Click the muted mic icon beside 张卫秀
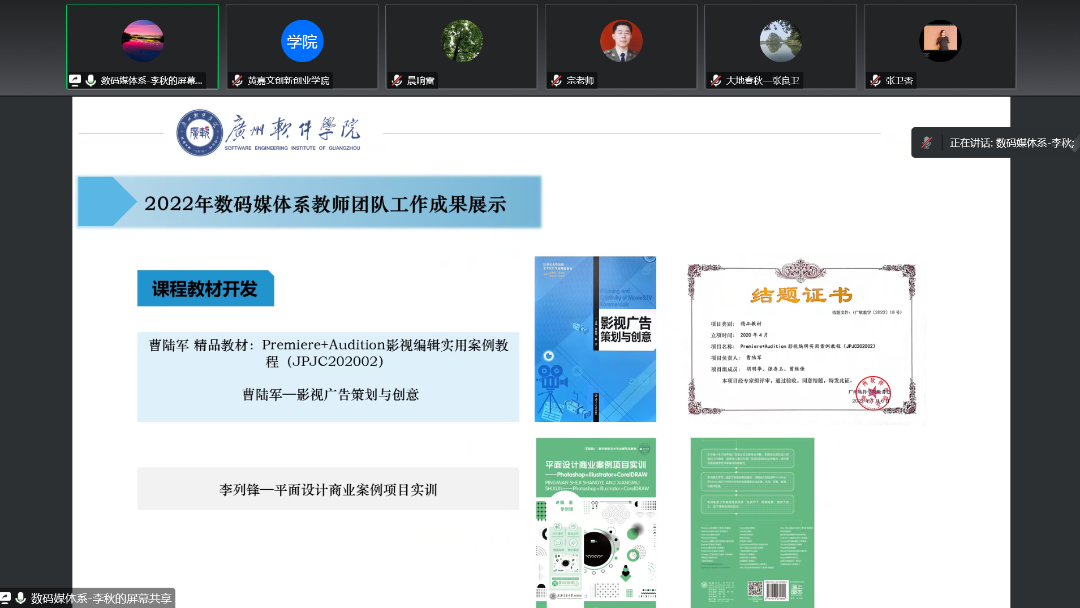This screenshot has width=1080, height=608. [x=875, y=80]
